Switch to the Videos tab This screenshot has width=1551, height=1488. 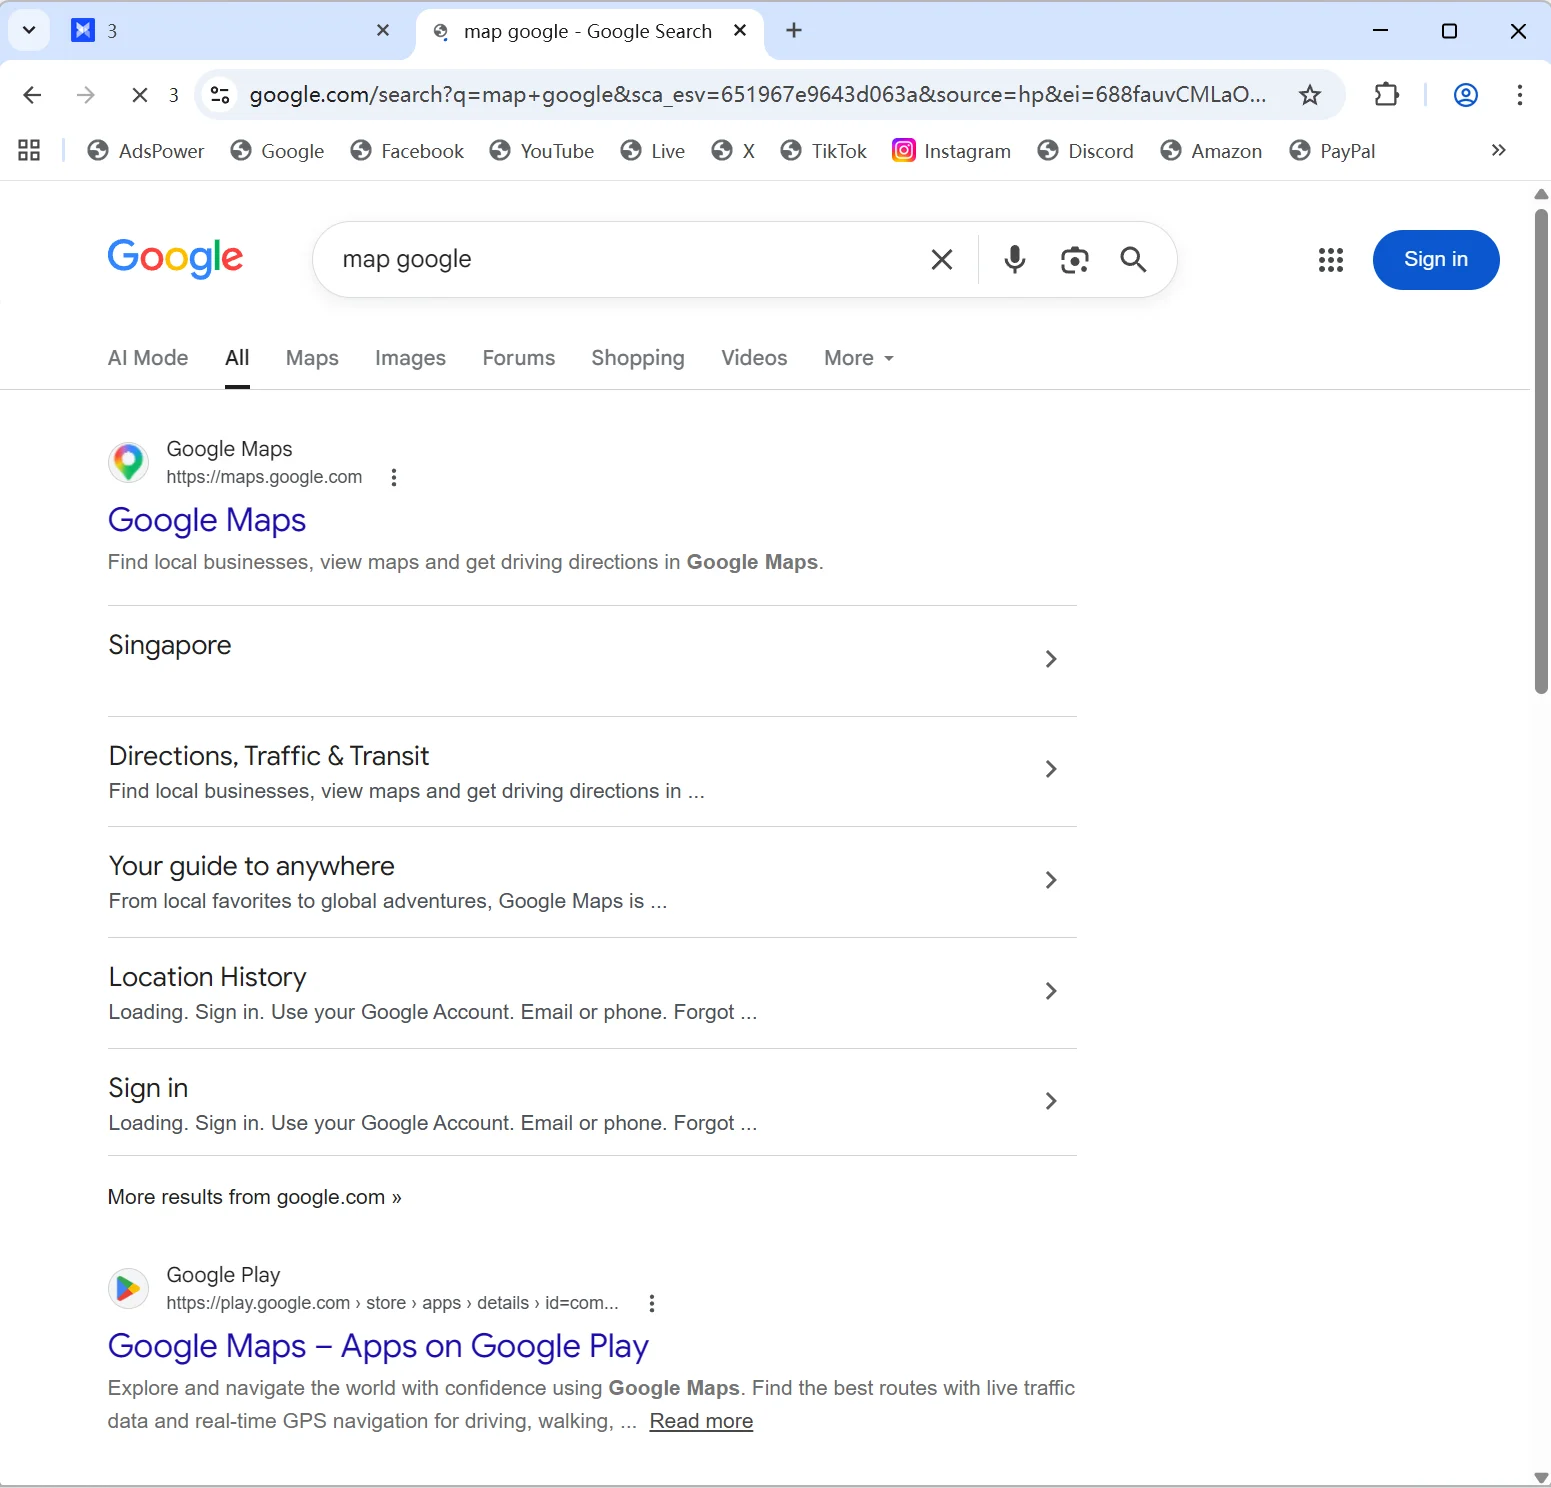tap(754, 358)
